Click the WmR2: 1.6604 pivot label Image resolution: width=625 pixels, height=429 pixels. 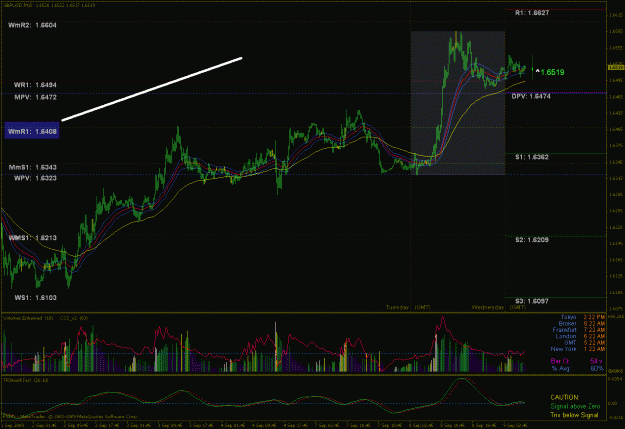(32, 25)
